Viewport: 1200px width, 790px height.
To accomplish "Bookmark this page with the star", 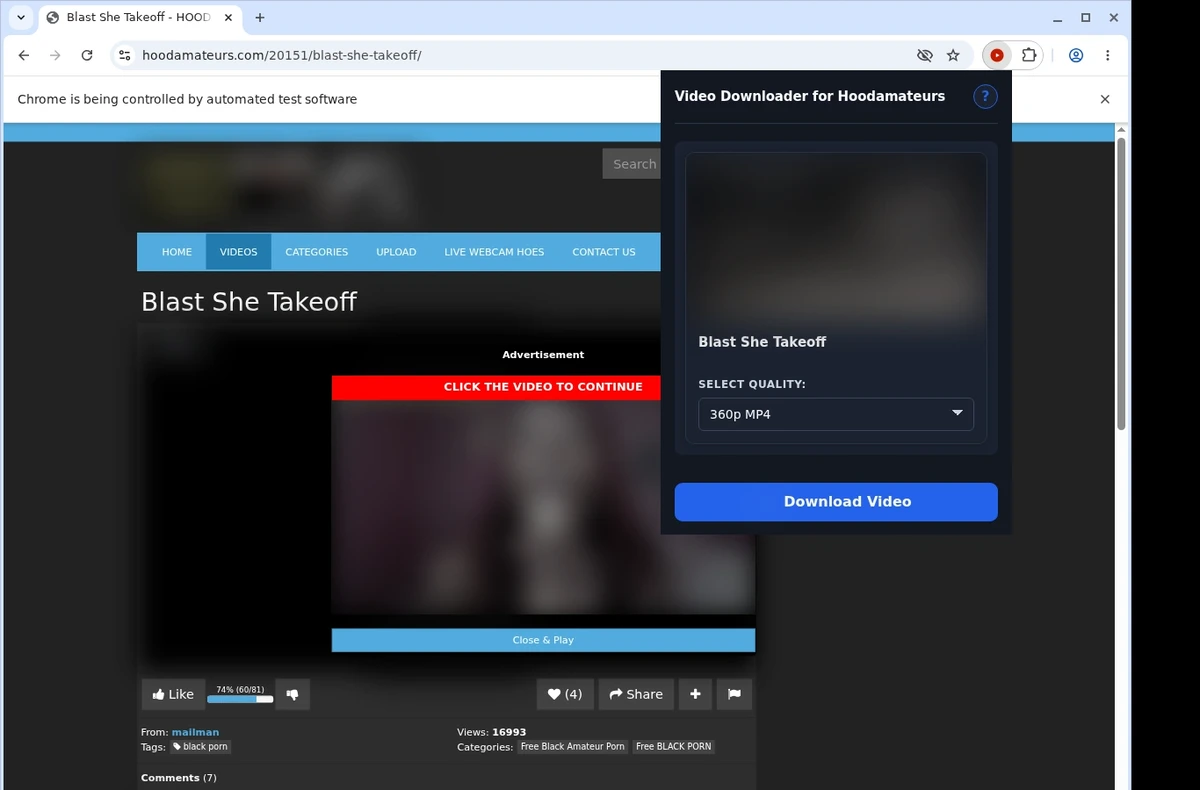I will (x=953, y=55).
